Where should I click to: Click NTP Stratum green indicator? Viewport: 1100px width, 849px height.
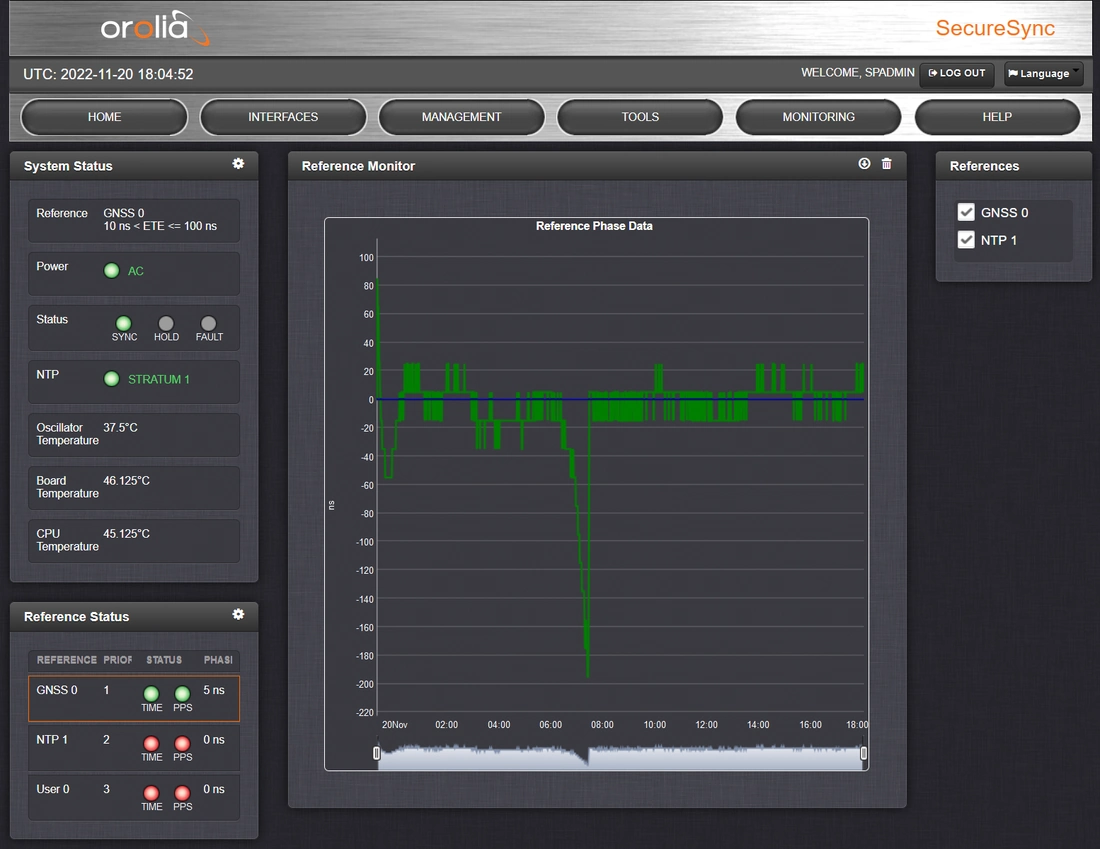pyautogui.click(x=112, y=379)
